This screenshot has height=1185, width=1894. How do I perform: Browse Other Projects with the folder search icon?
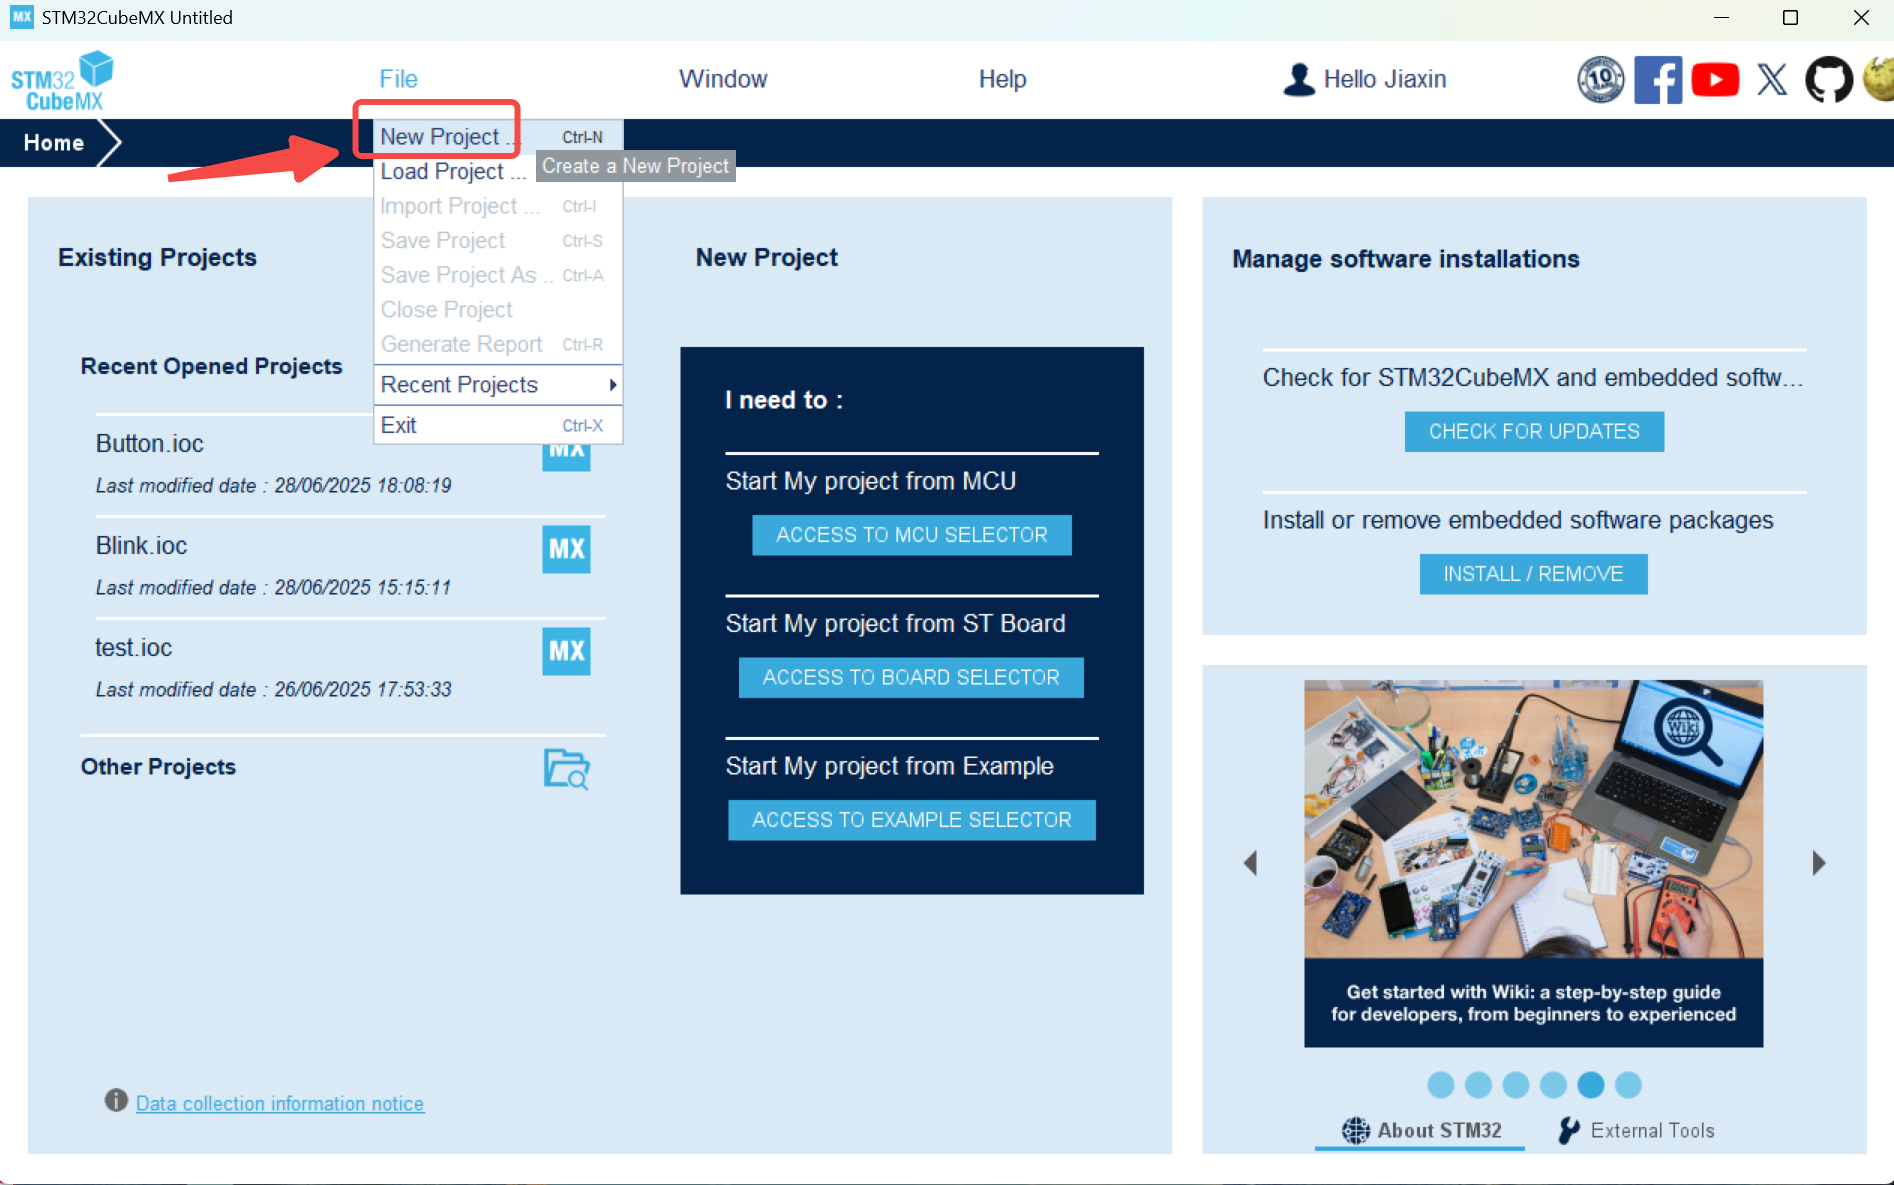click(x=566, y=768)
